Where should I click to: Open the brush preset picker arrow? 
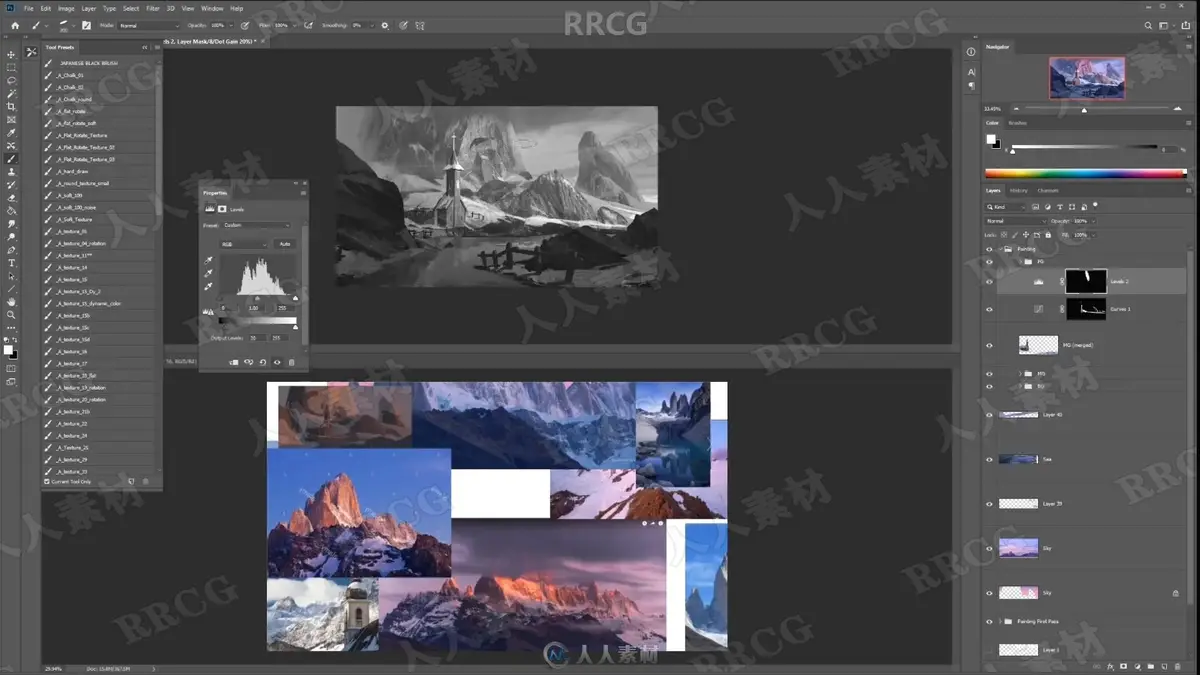click(73, 25)
